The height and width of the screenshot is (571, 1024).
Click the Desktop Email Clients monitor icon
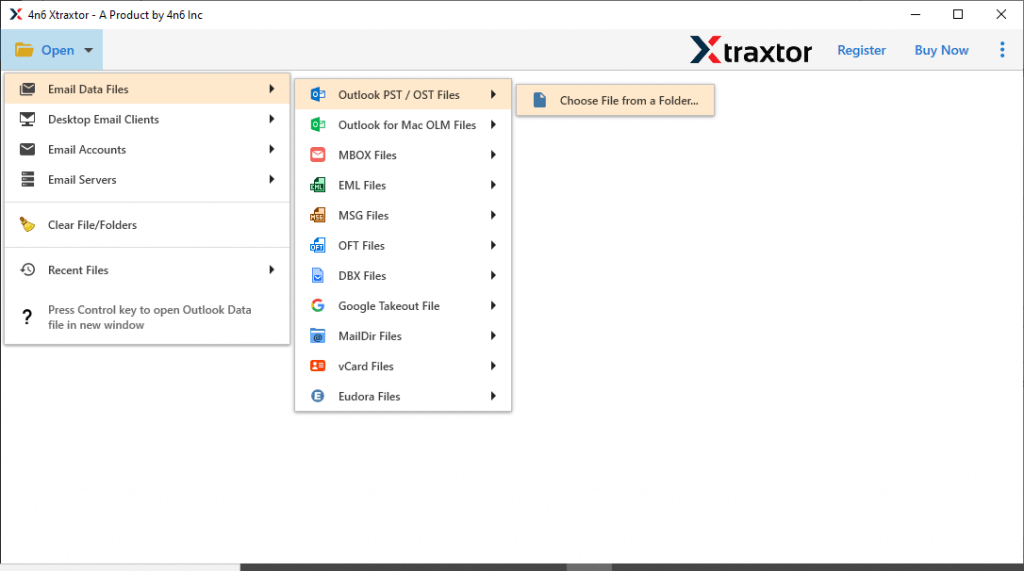(x=27, y=120)
